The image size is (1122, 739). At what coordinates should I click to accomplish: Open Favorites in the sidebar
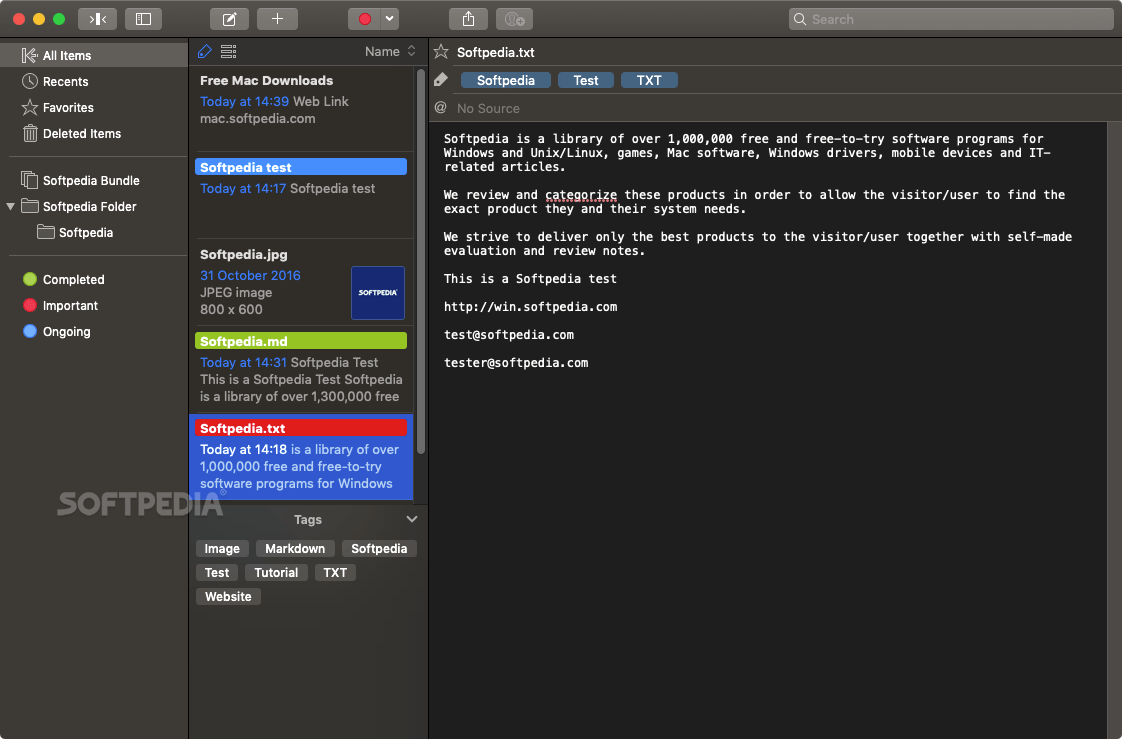pyautogui.click(x=94, y=107)
